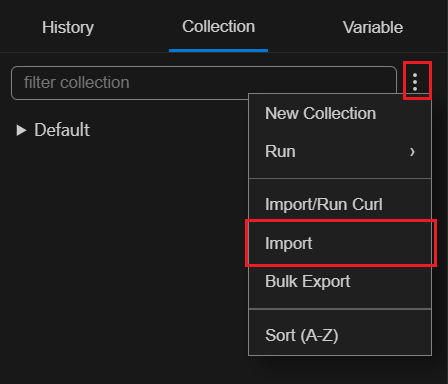Select the Default collection name
Viewport: 448px width, 384px height.
click(x=62, y=130)
